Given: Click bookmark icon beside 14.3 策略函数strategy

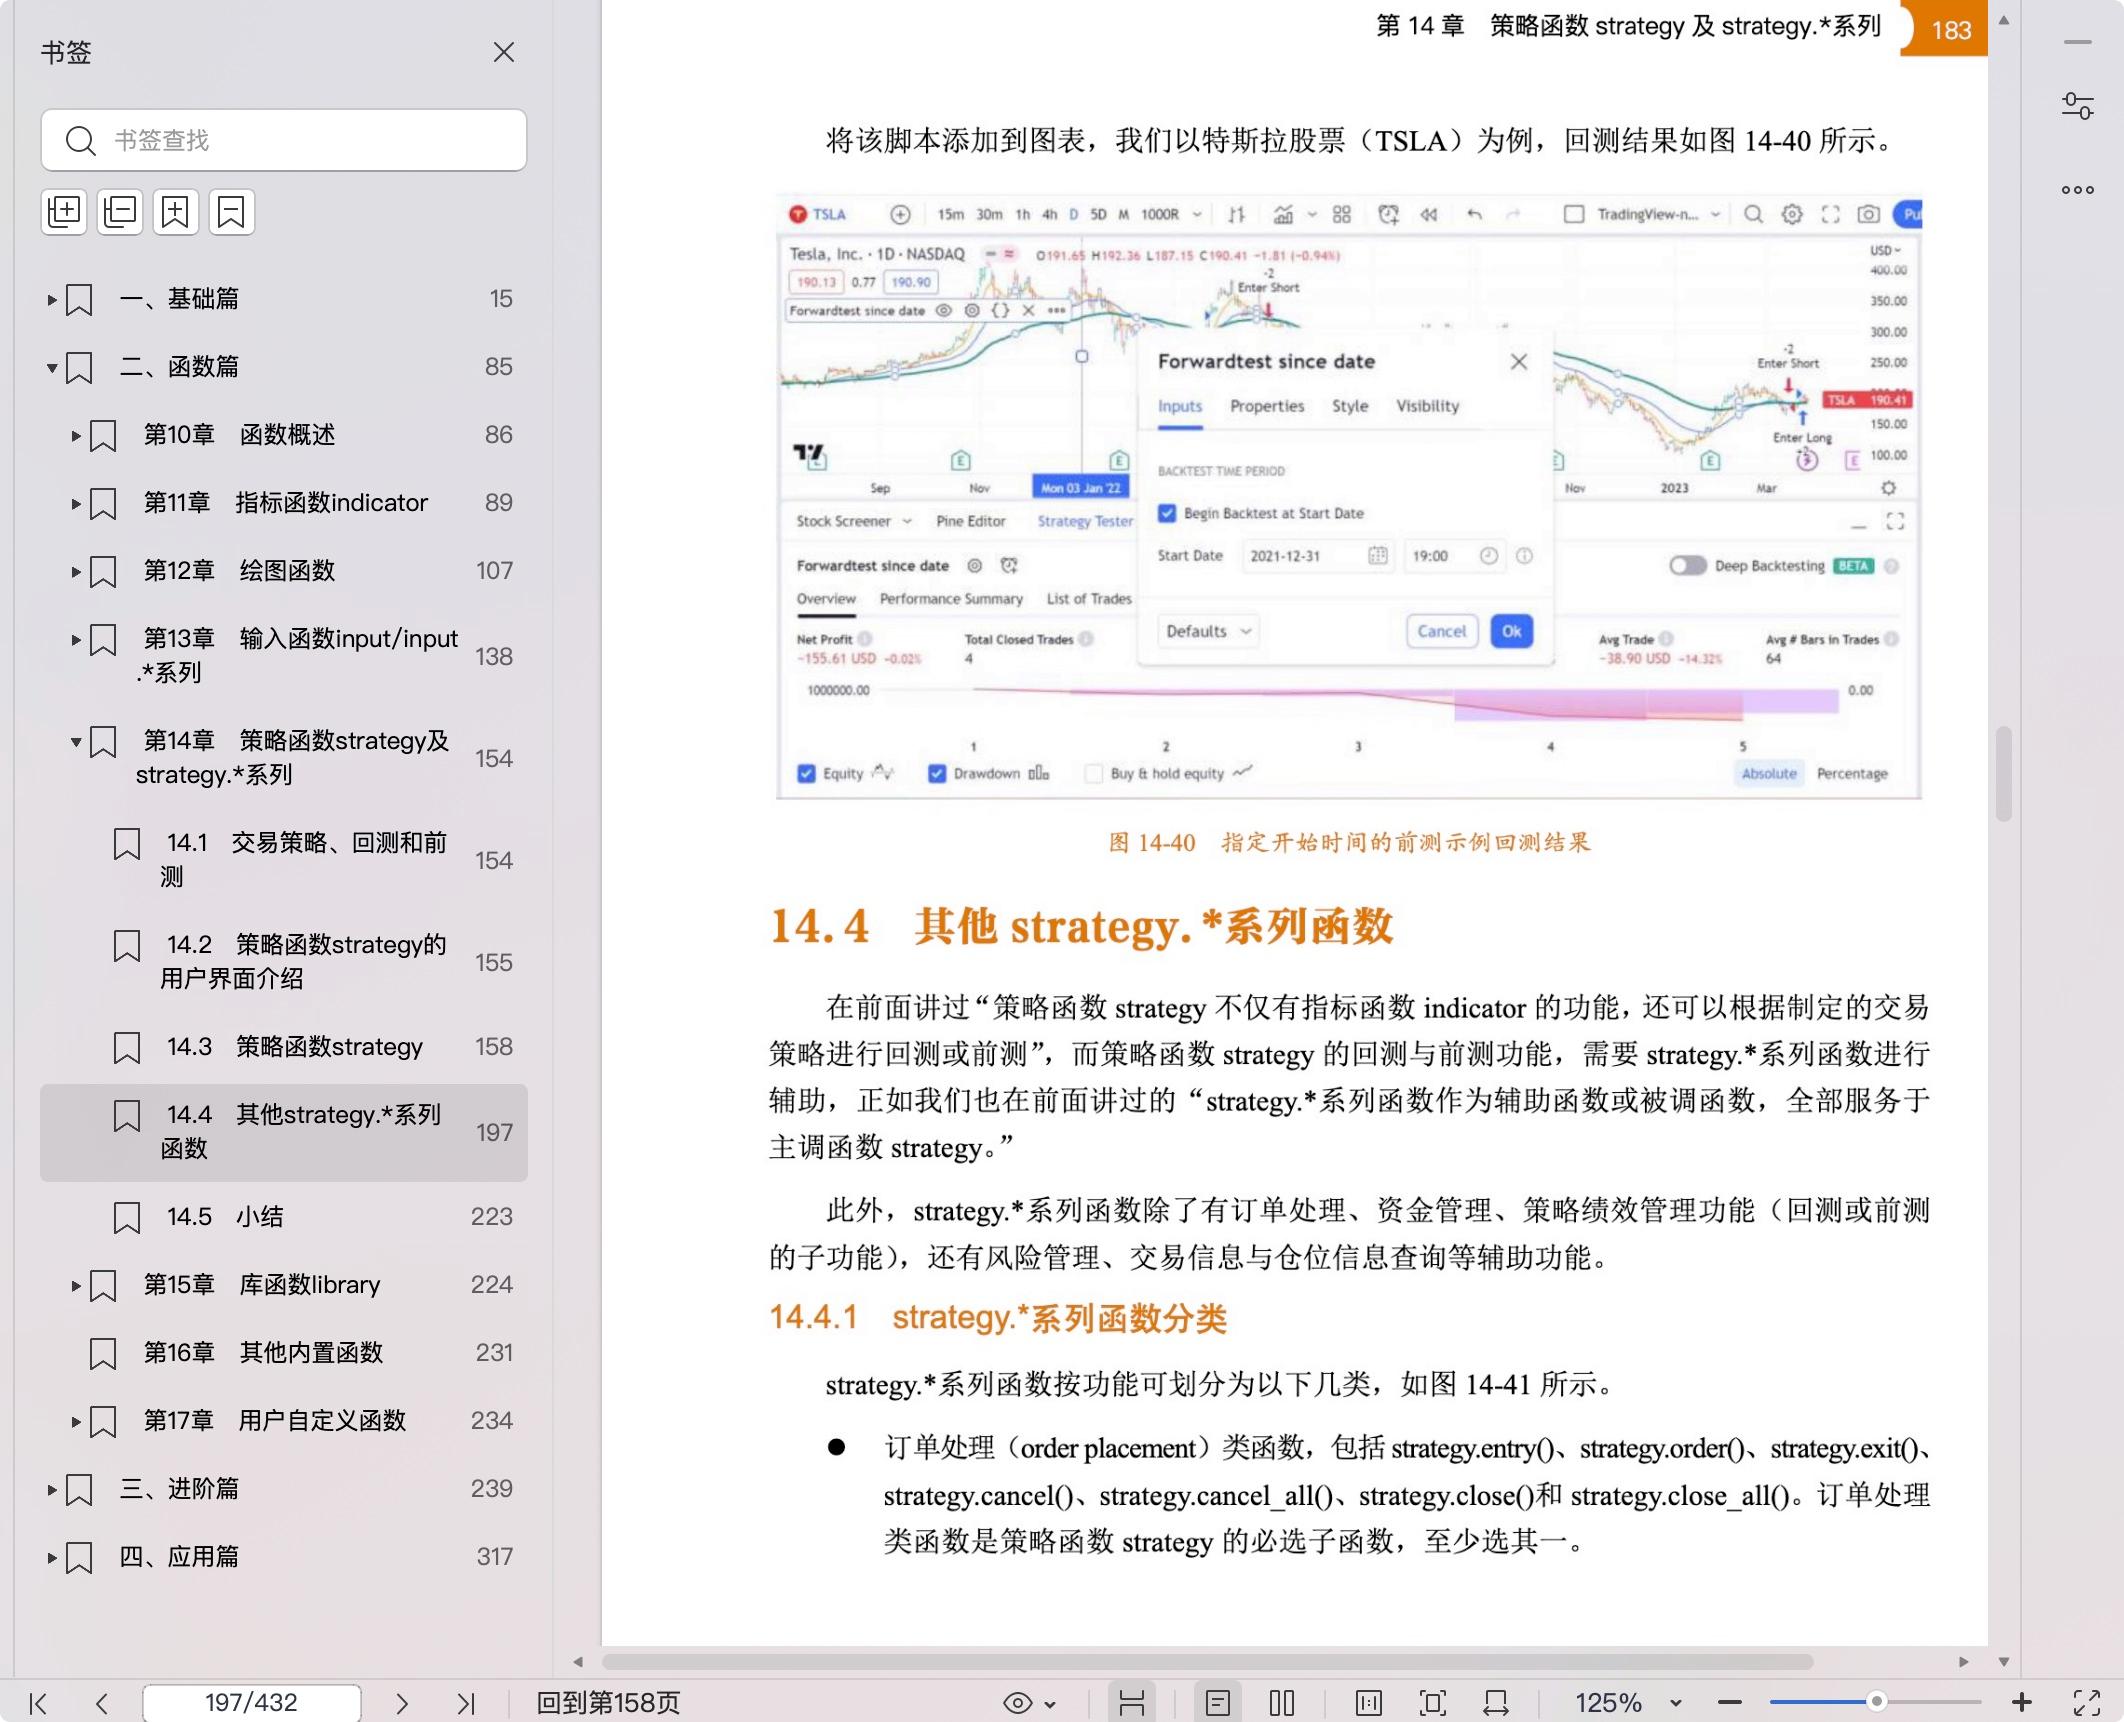Looking at the screenshot, I should pyautogui.click(x=127, y=1048).
